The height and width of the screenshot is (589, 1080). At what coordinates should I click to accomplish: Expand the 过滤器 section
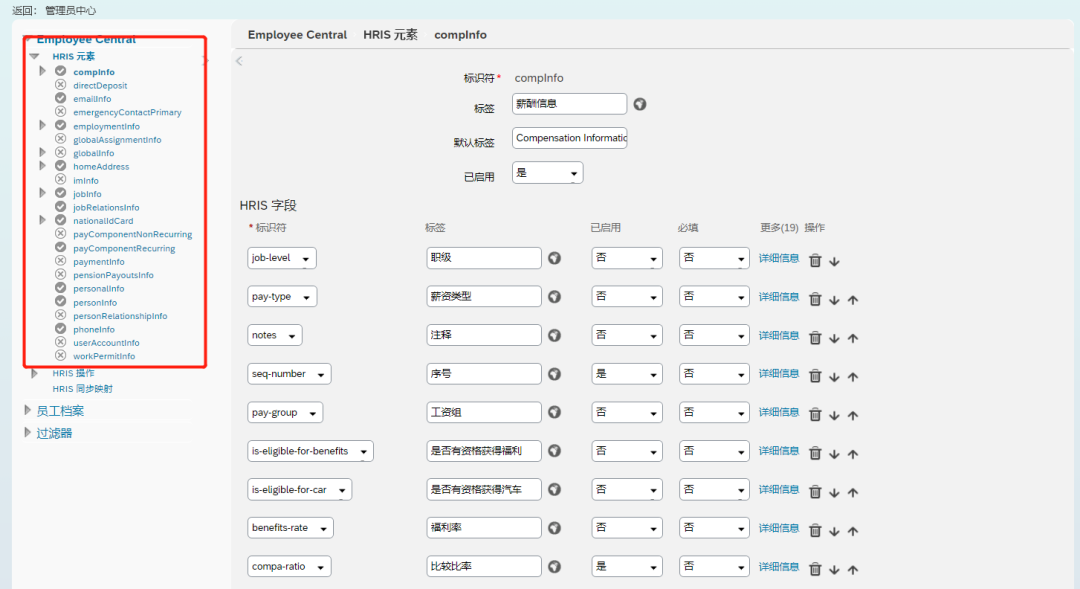click(x=27, y=432)
